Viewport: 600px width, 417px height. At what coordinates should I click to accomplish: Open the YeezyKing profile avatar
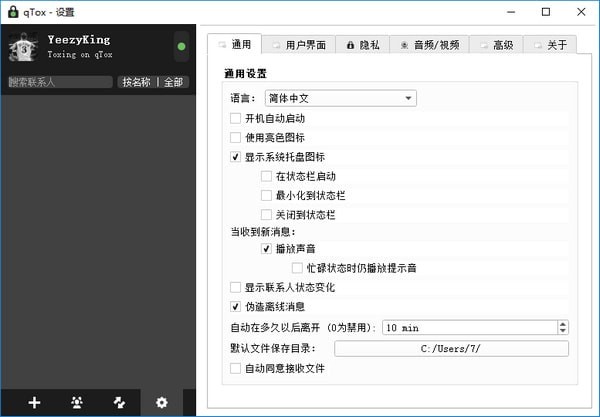(24, 47)
